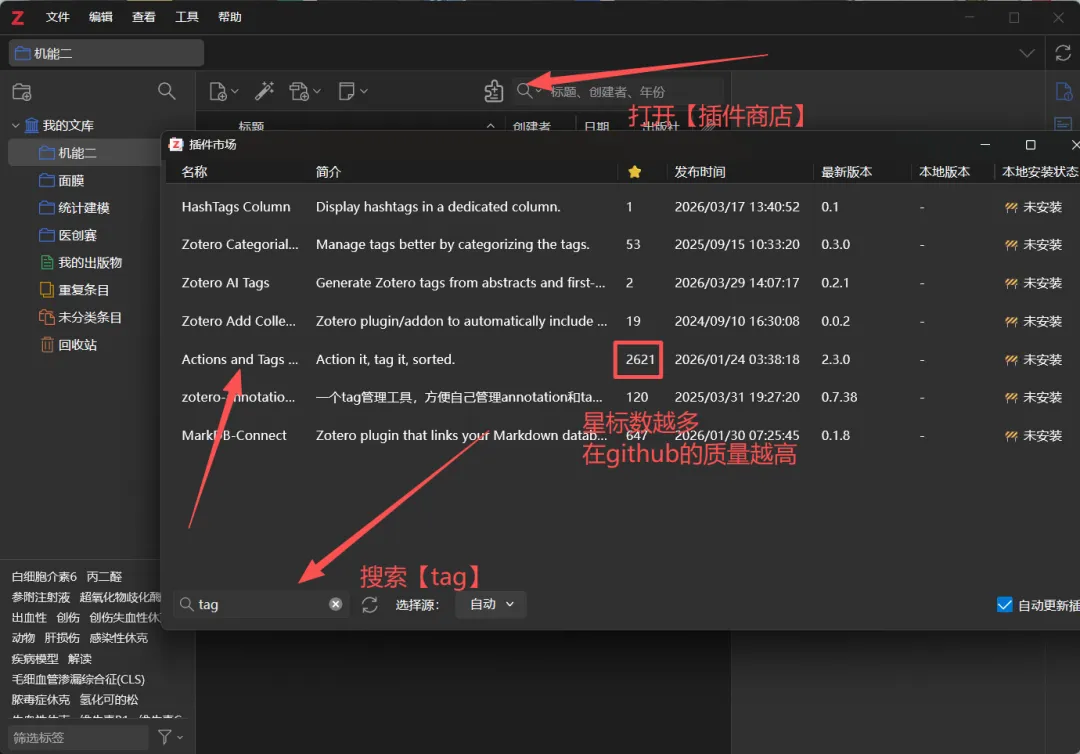Image resolution: width=1080 pixels, height=754 pixels.
Task: Open the 查看 menu
Action: click(143, 17)
